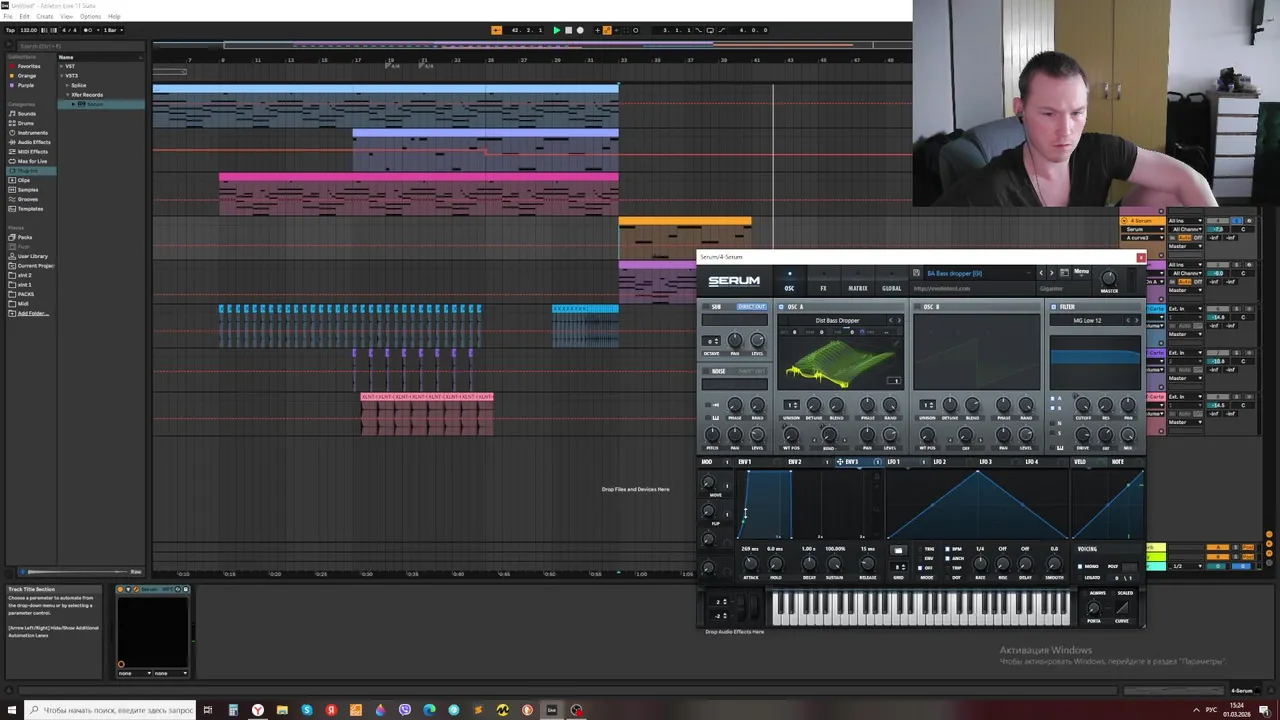Open the Help menu
1280x720 pixels.
(114, 17)
